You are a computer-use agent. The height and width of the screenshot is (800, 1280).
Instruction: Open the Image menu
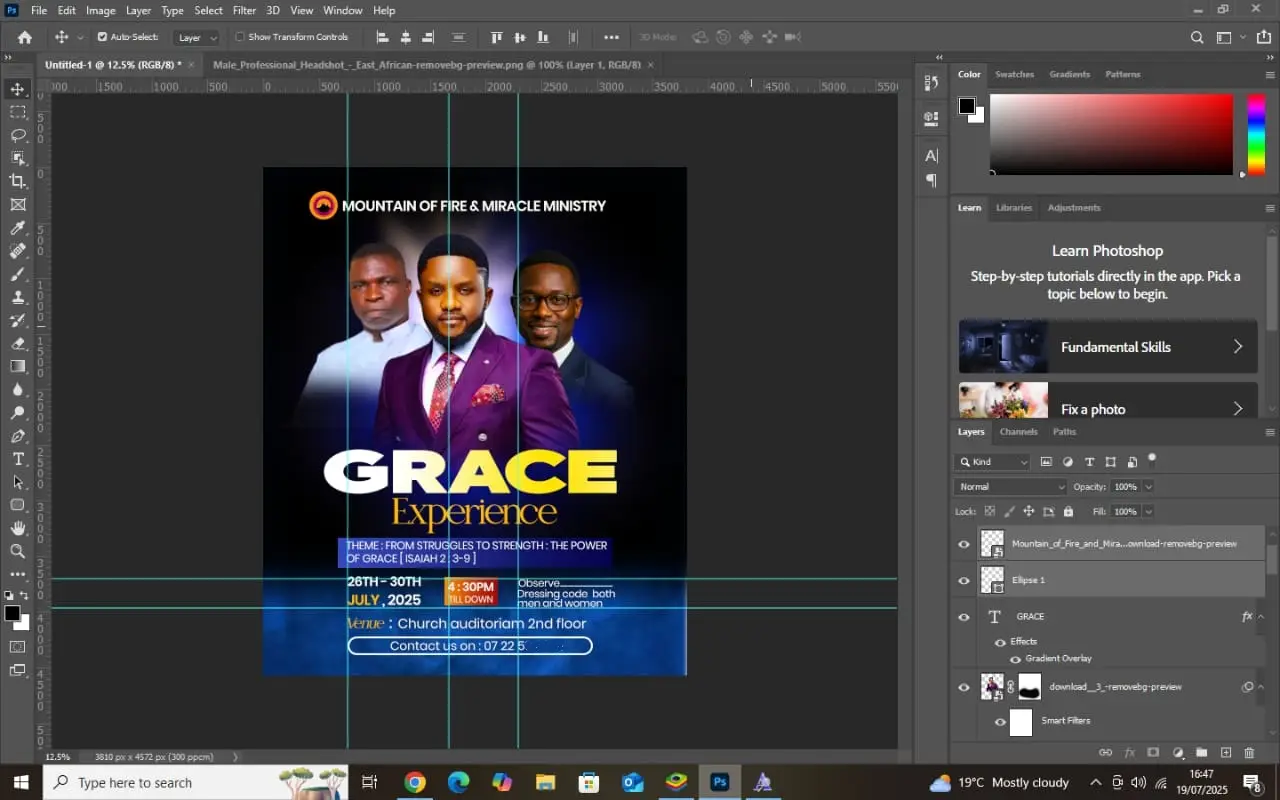pos(100,10)
